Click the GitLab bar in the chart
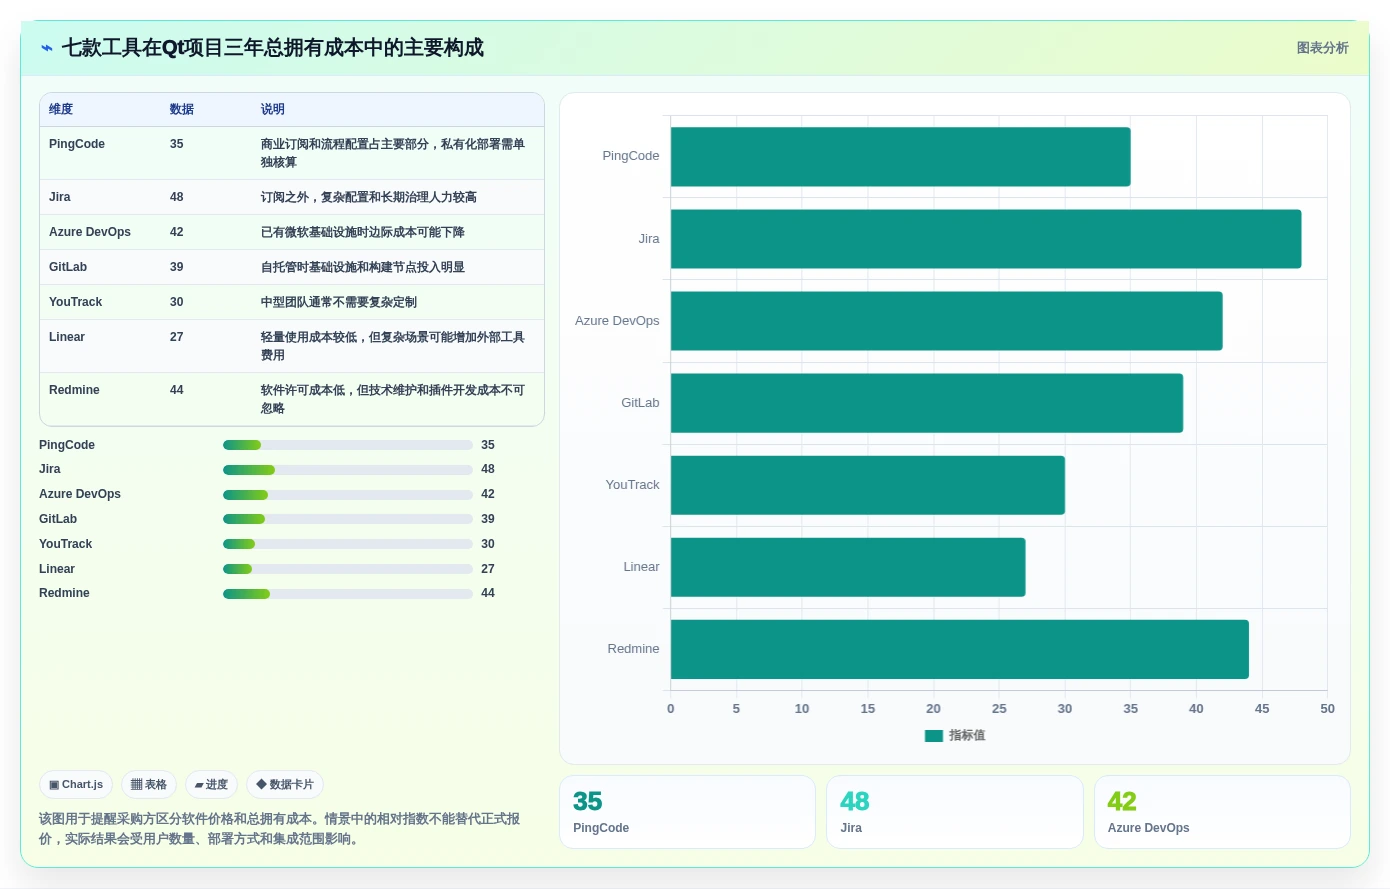Screen dimensions: 1390x889 pos(927,403)
